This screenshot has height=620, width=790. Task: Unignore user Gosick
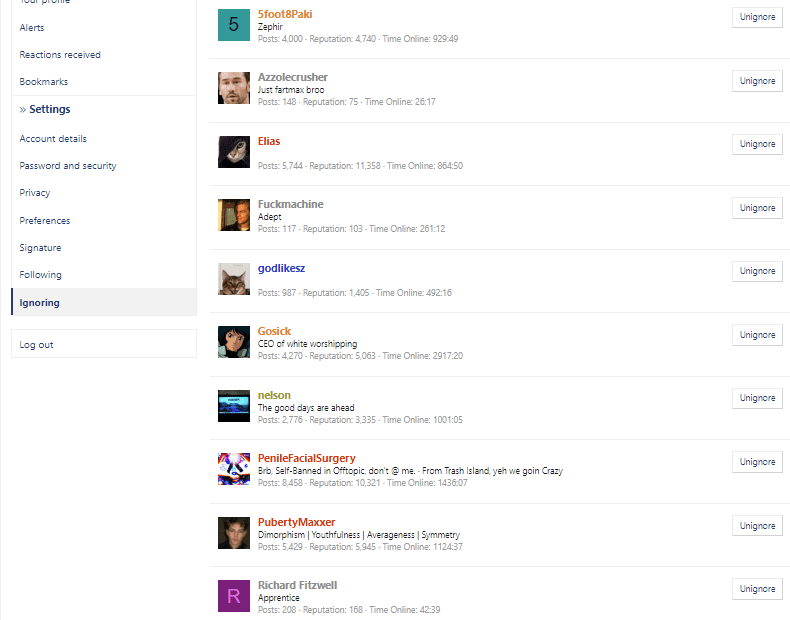(757, 335)
